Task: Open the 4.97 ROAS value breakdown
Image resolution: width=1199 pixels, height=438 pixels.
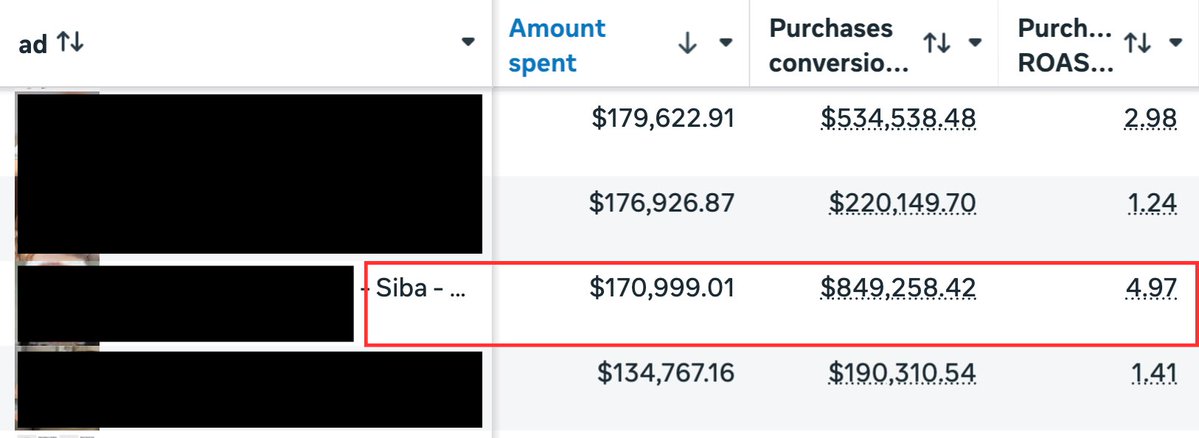Action: click(1152, 288)
